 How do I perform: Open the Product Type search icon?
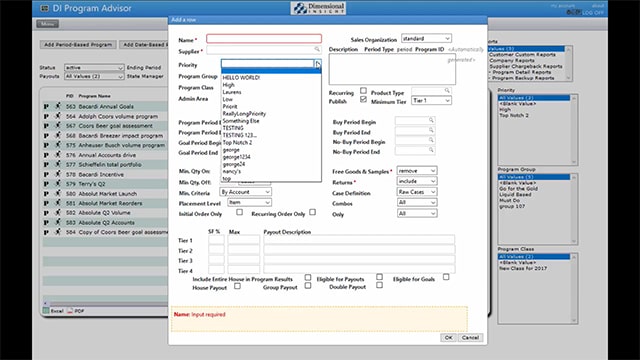[x=447, y=91]
